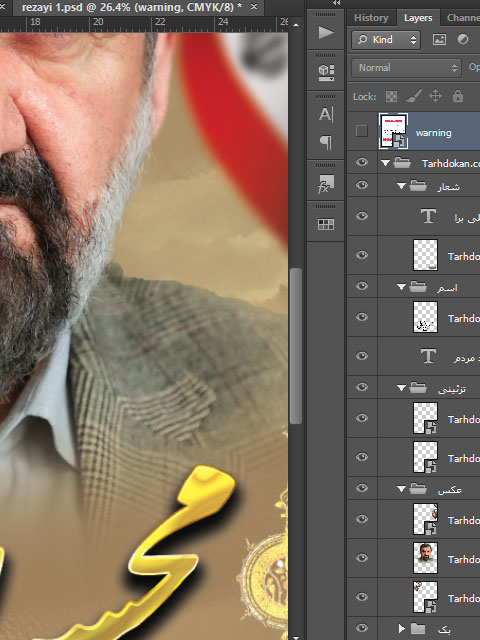The image size is (480, 640).
Task: Lock image pixels brush icon
Action: [413, 97]
